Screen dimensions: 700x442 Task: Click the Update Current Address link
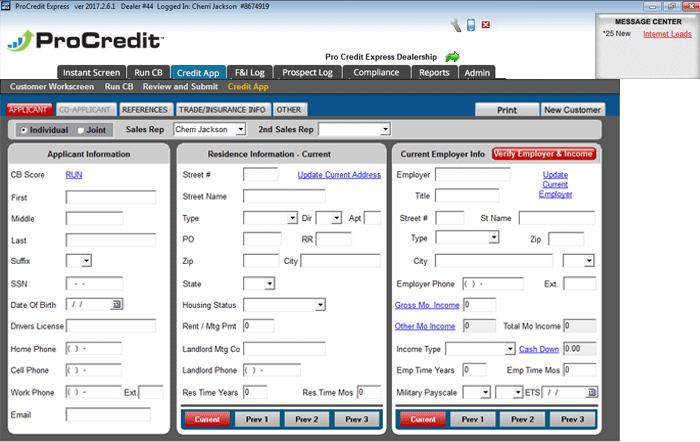pyautogui.click(x=339, y=175)
